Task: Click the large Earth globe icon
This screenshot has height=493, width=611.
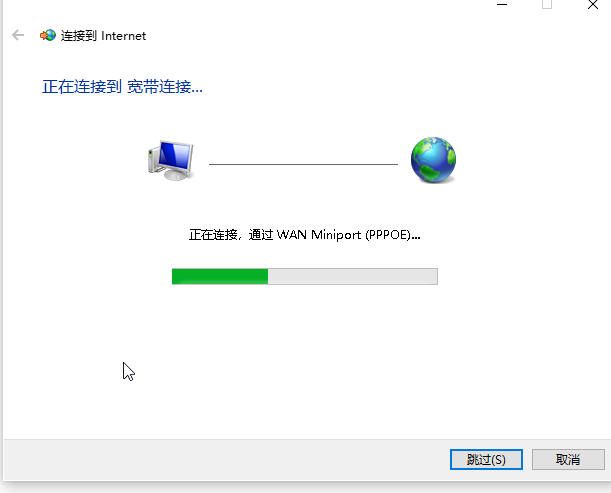Action: 433,160
